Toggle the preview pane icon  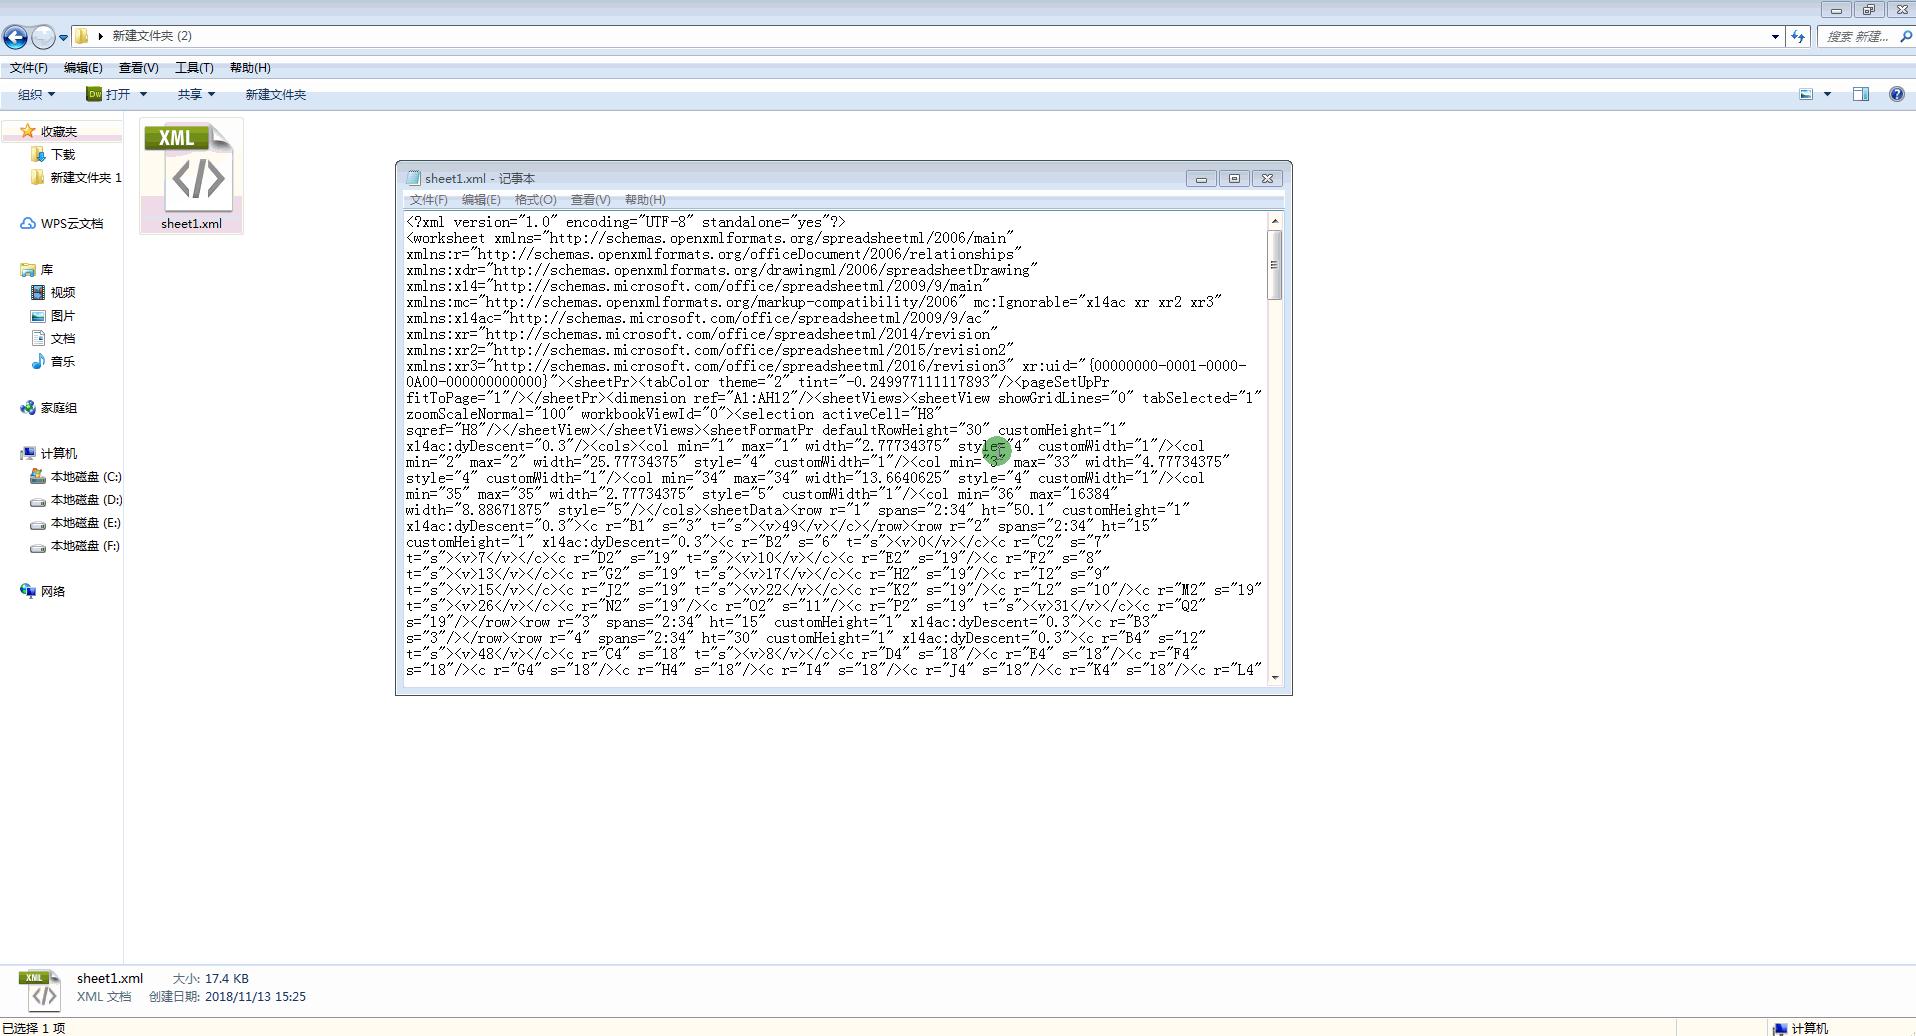tap(1861, 94)
